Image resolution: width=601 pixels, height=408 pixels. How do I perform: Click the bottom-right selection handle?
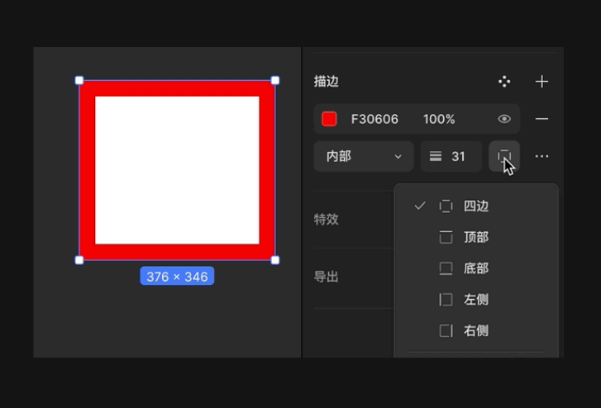point(275,260)
